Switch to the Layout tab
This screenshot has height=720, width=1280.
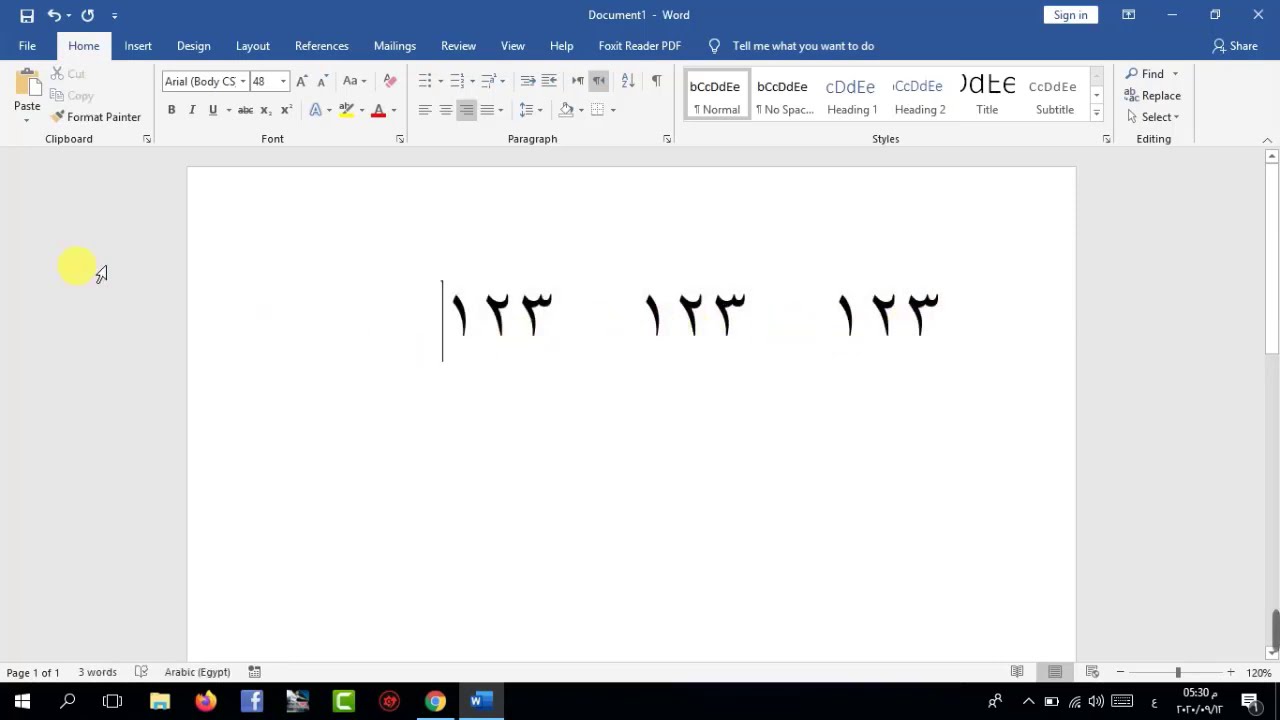(x=252, y=46)
